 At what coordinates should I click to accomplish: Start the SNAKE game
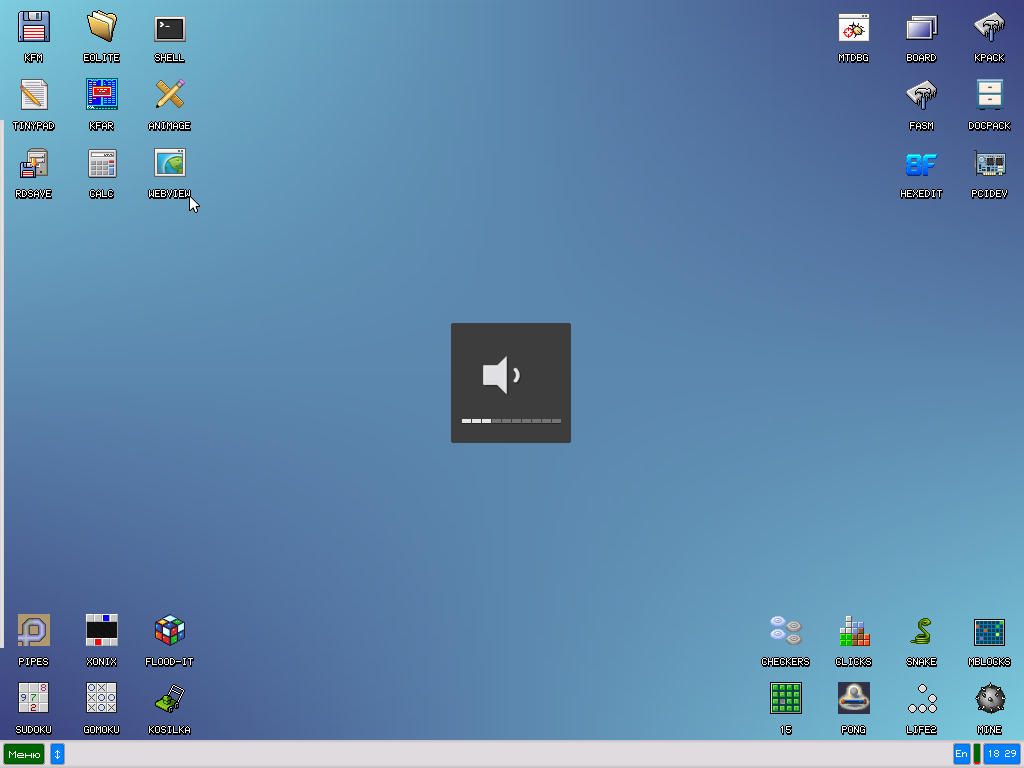921,631
